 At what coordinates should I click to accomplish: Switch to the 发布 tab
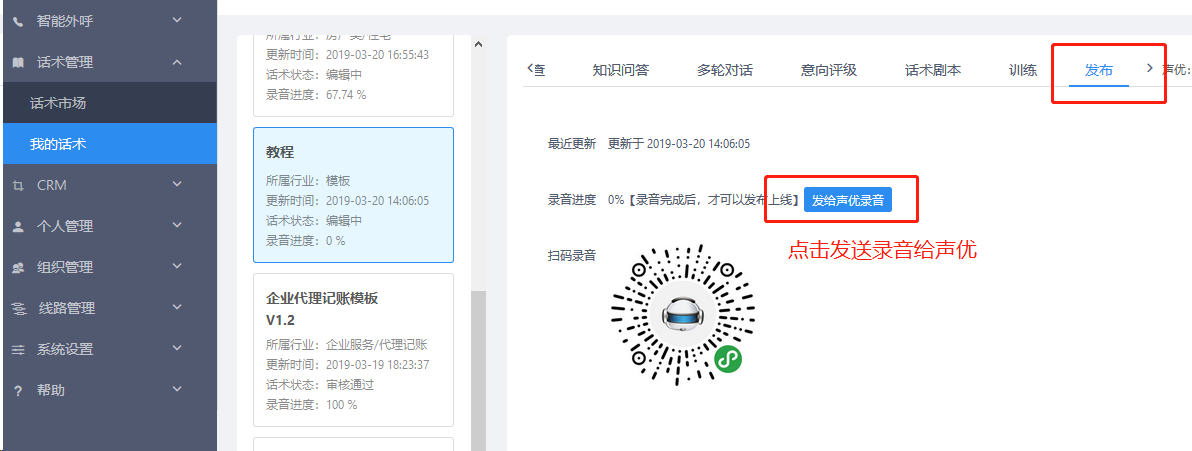[x=1098, y=71]
